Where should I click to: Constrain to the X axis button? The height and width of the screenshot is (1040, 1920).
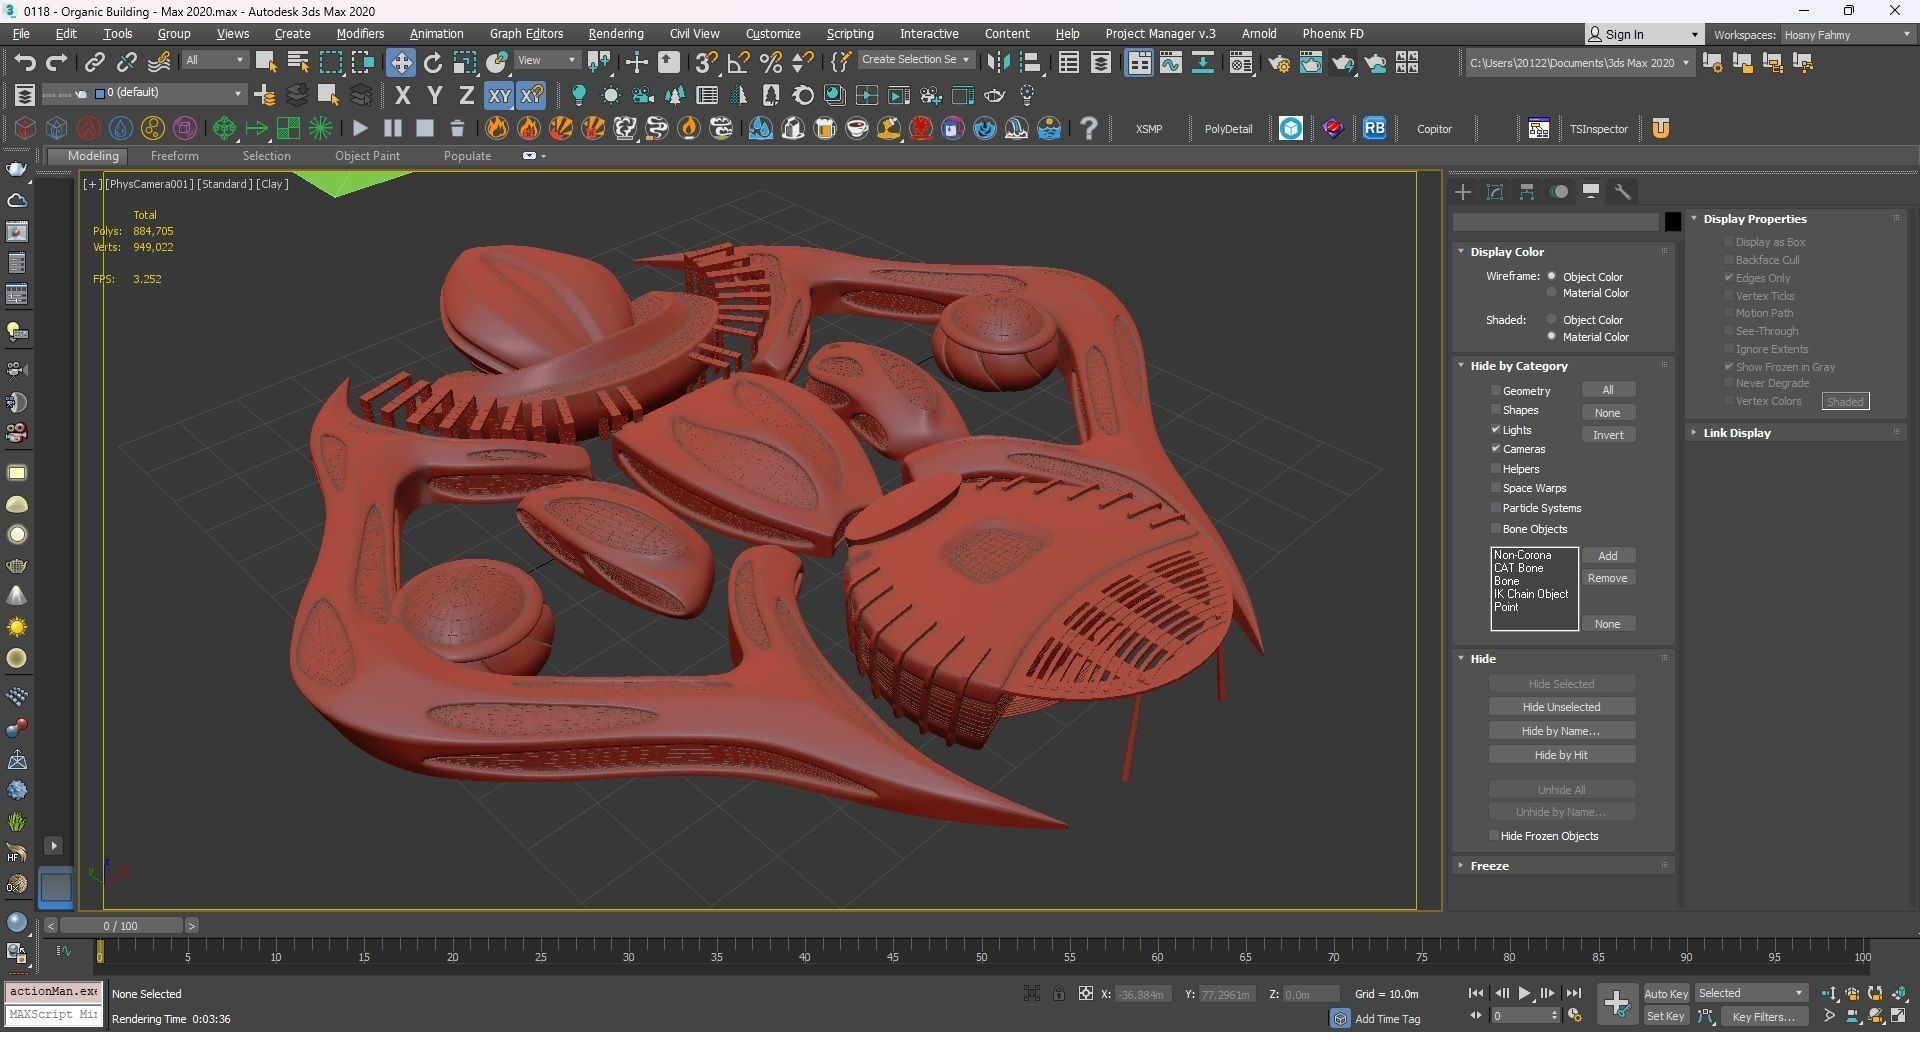pyautogui.click(x=403, y=95)
